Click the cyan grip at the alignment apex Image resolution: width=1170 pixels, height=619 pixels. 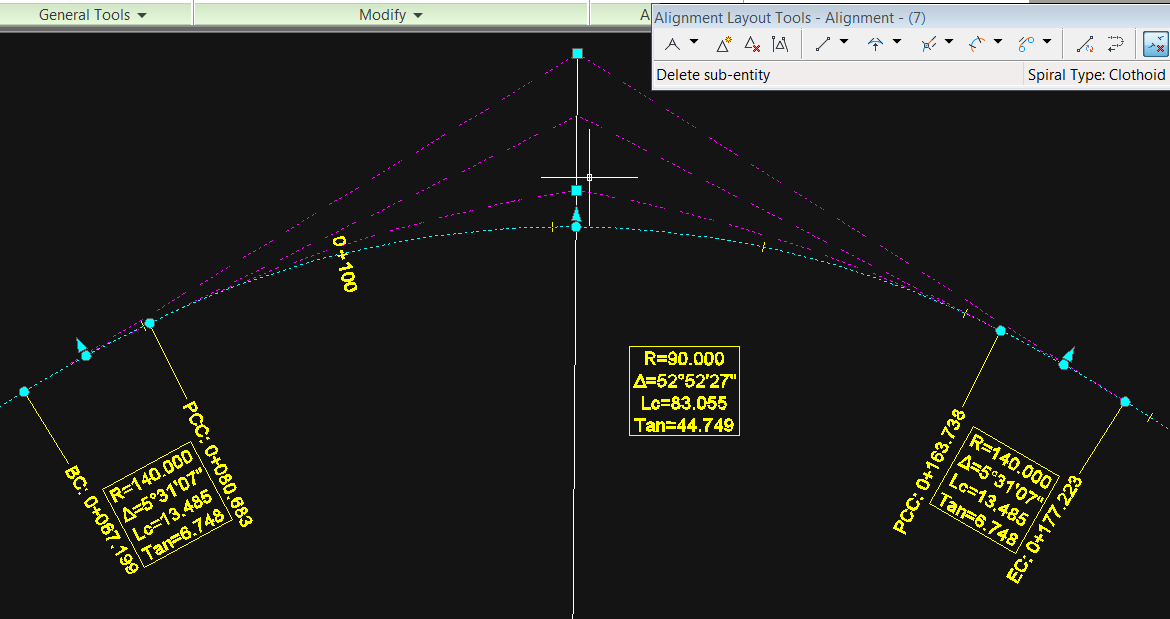click(x=575, y=226)
